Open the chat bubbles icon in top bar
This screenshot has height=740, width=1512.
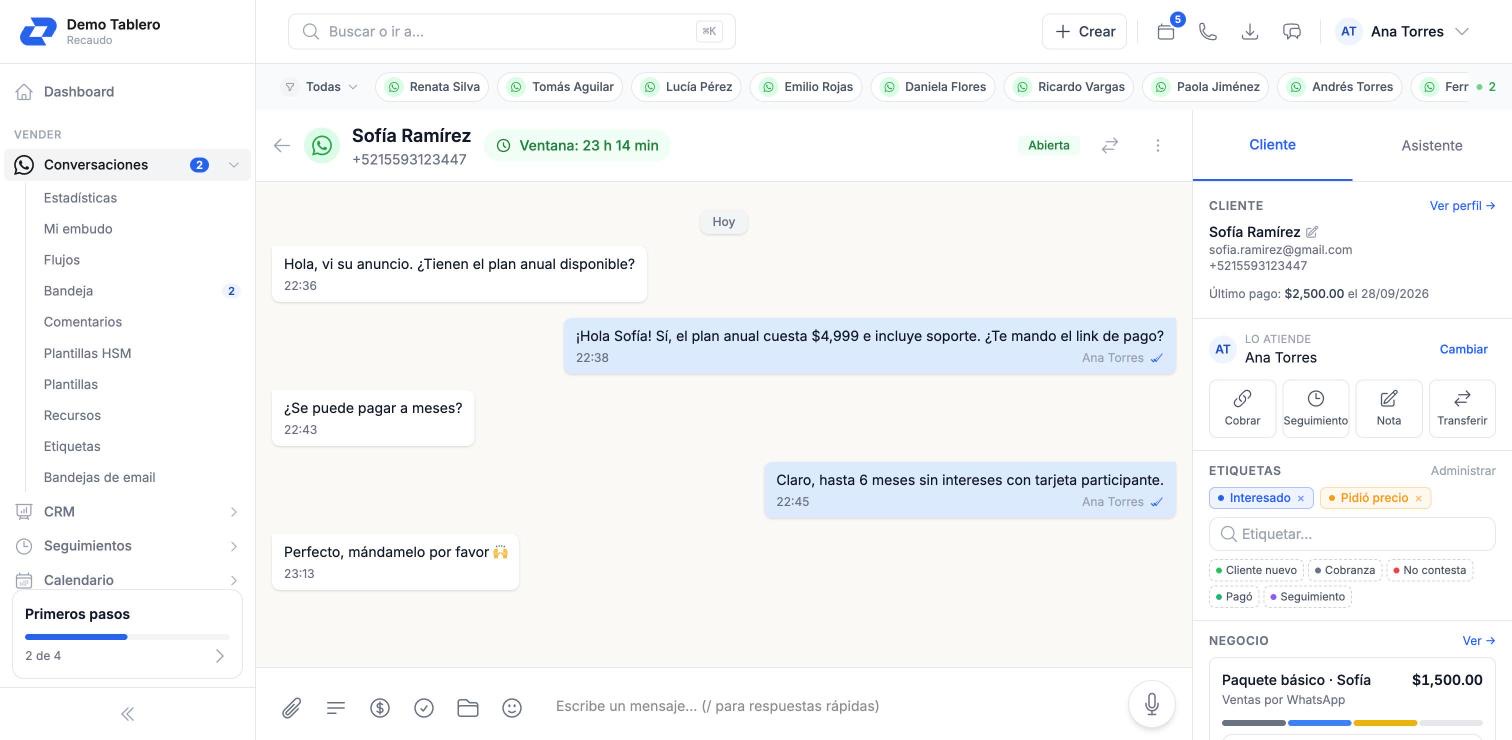coord(1292,31)
